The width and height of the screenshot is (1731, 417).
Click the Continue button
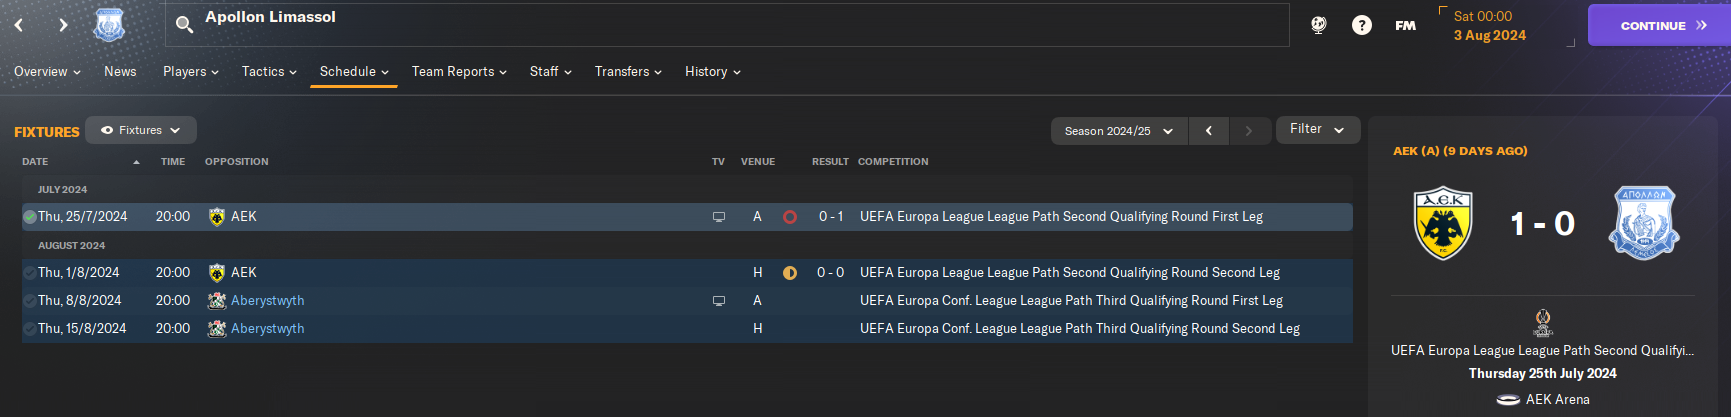(1659, 25)
